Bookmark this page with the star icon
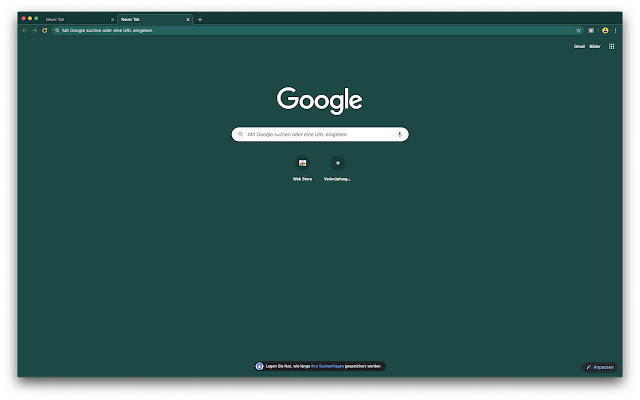 [578, 31]
